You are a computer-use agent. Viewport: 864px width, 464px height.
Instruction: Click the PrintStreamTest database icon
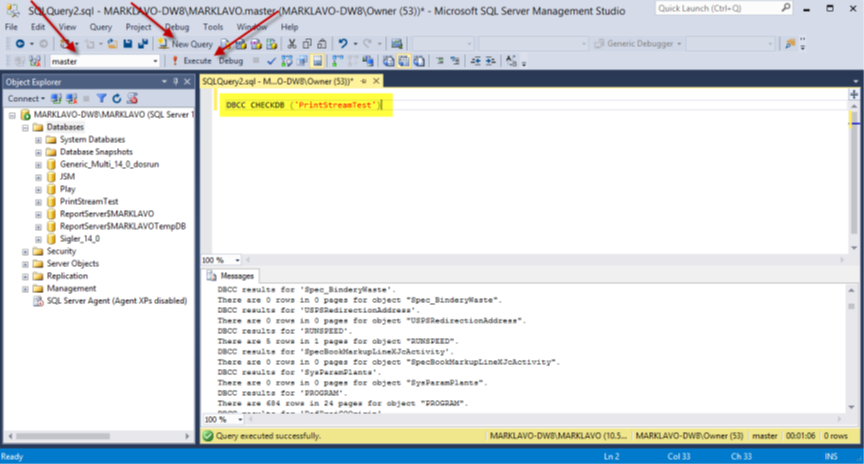tap(51, 201)
